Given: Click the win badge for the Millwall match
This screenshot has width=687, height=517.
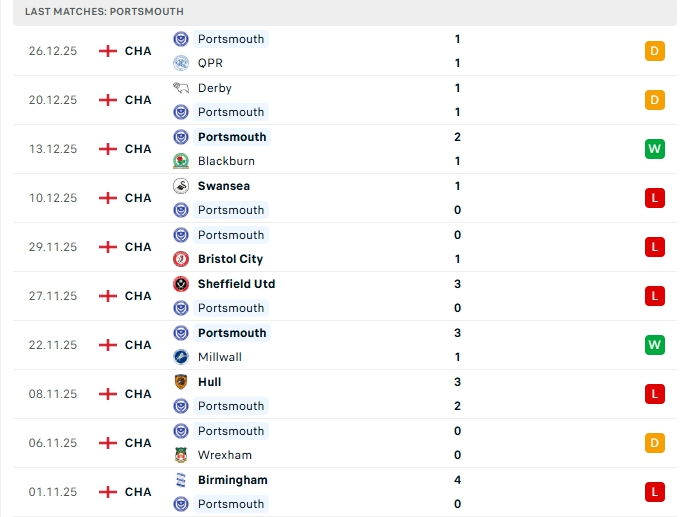Looking at the screenshot, I should point(655,345).
